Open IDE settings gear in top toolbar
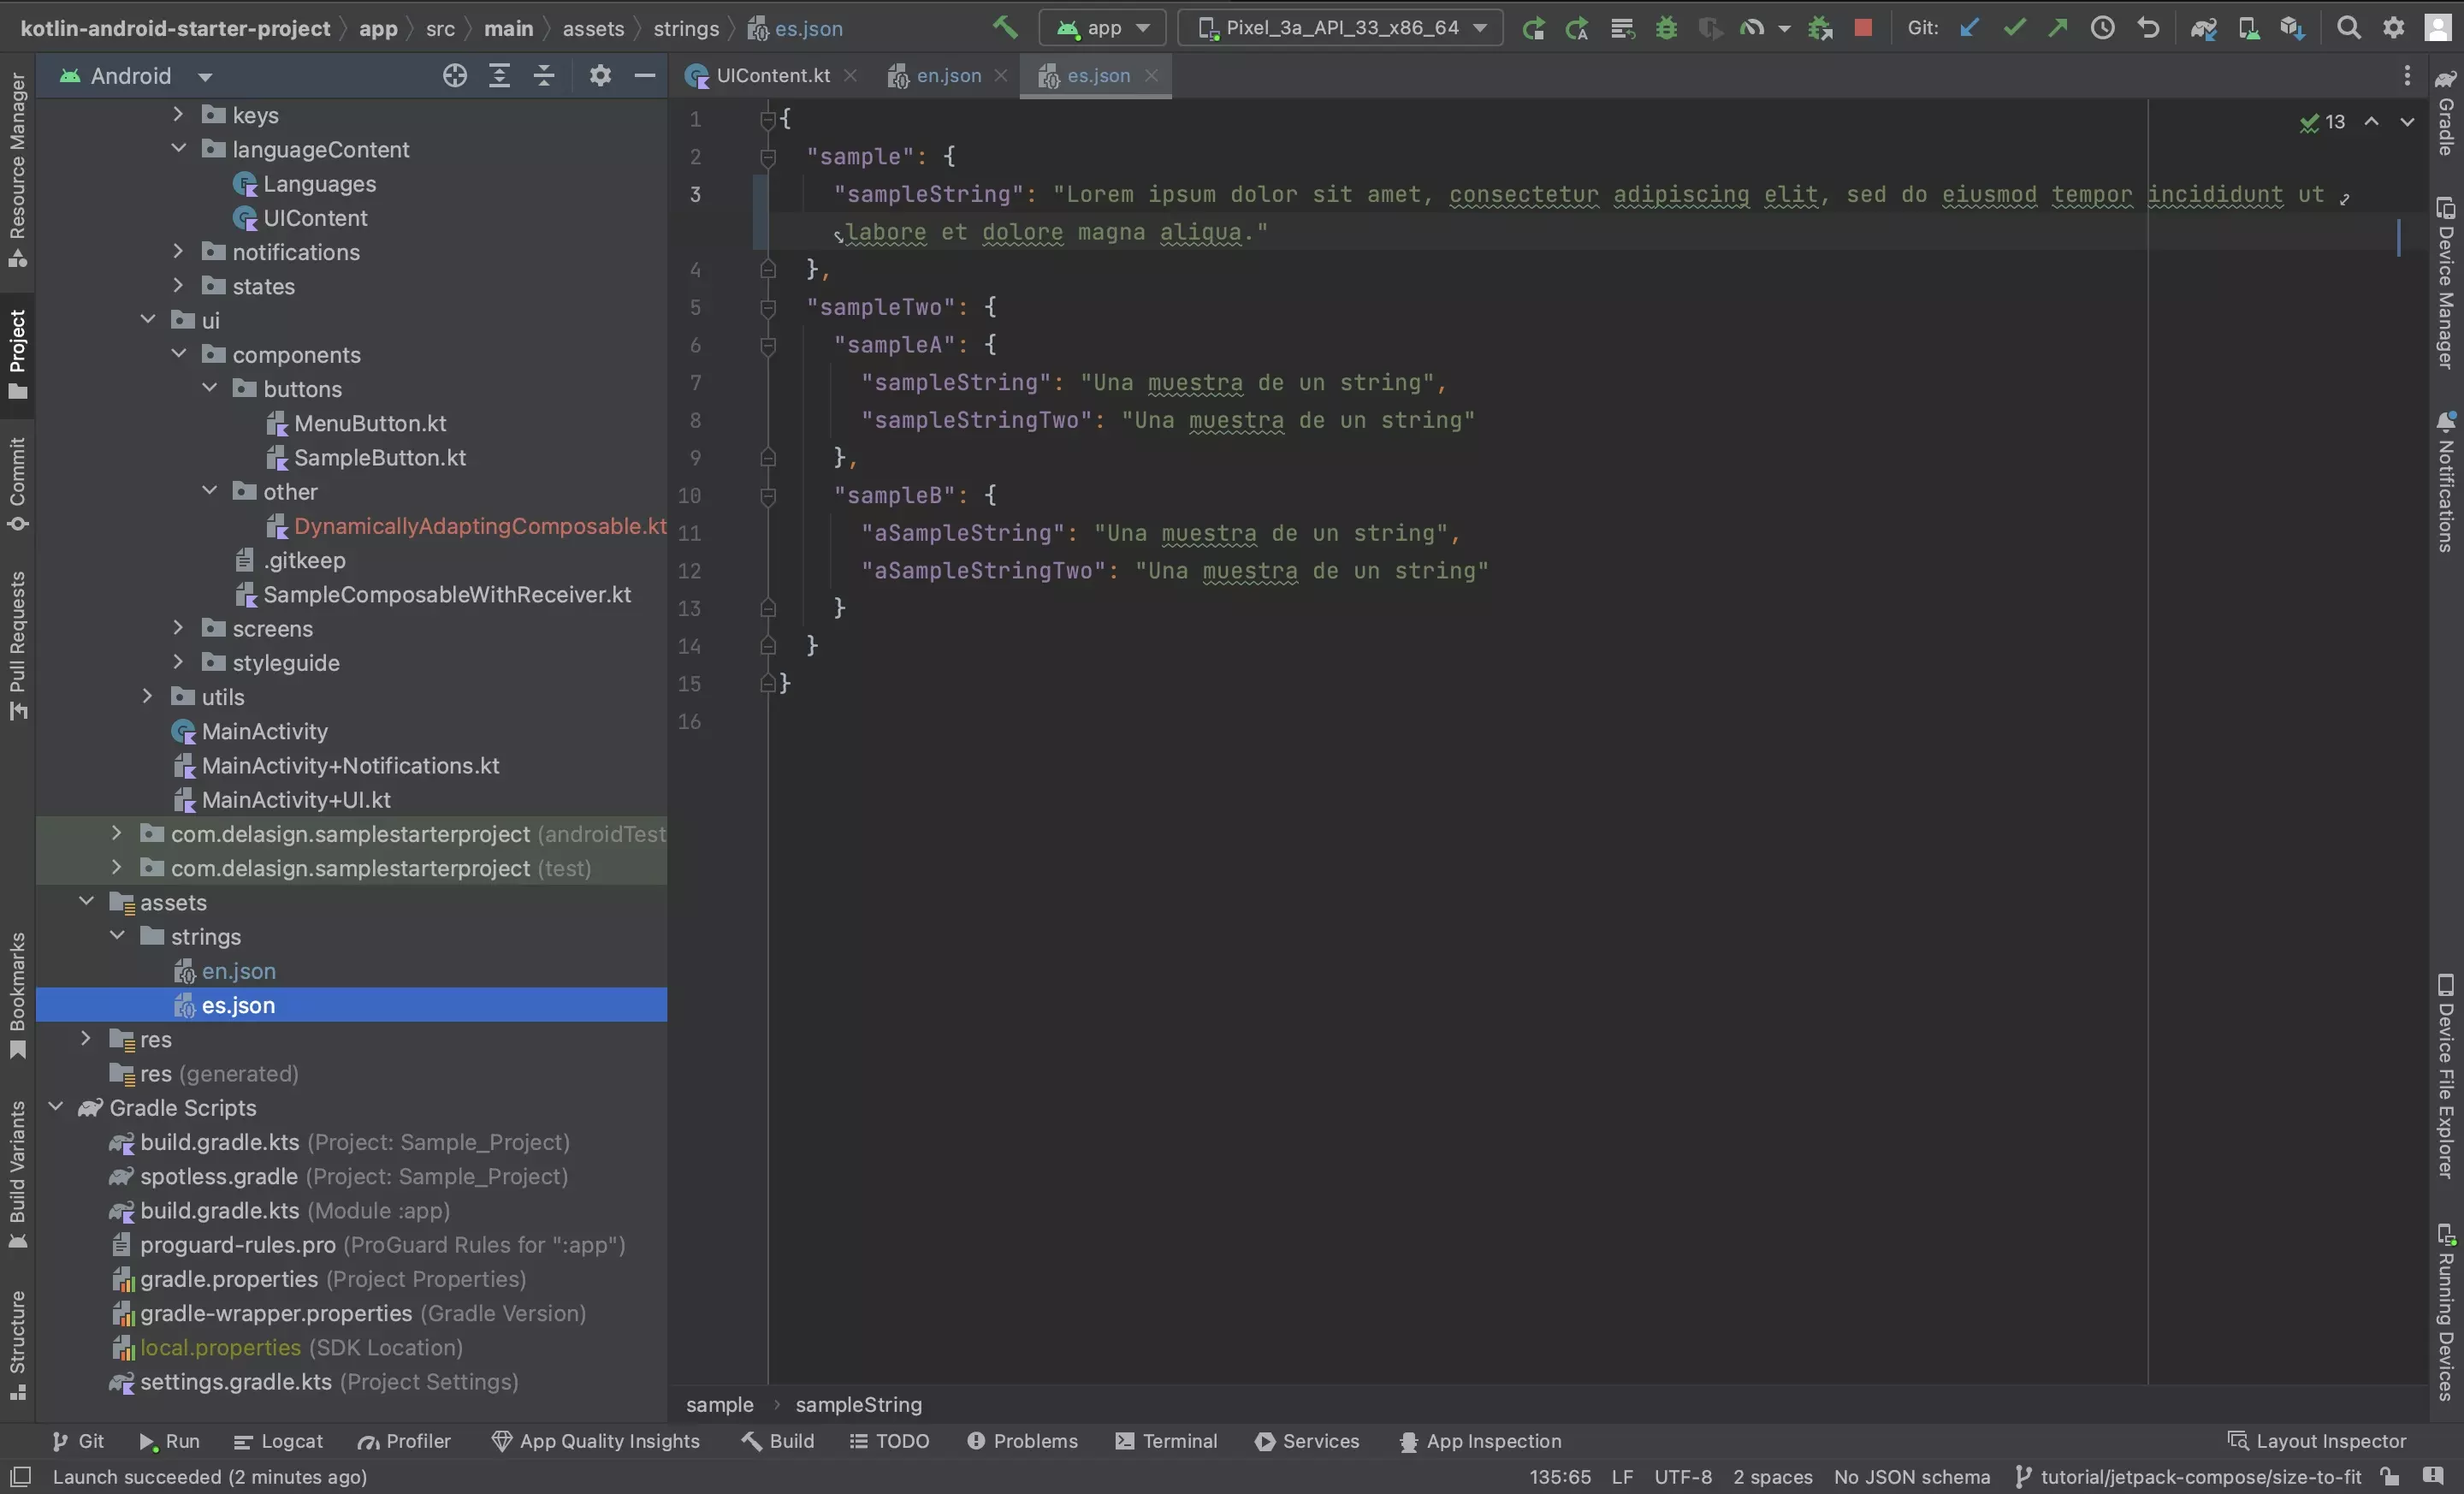 tap(2393, 28)
